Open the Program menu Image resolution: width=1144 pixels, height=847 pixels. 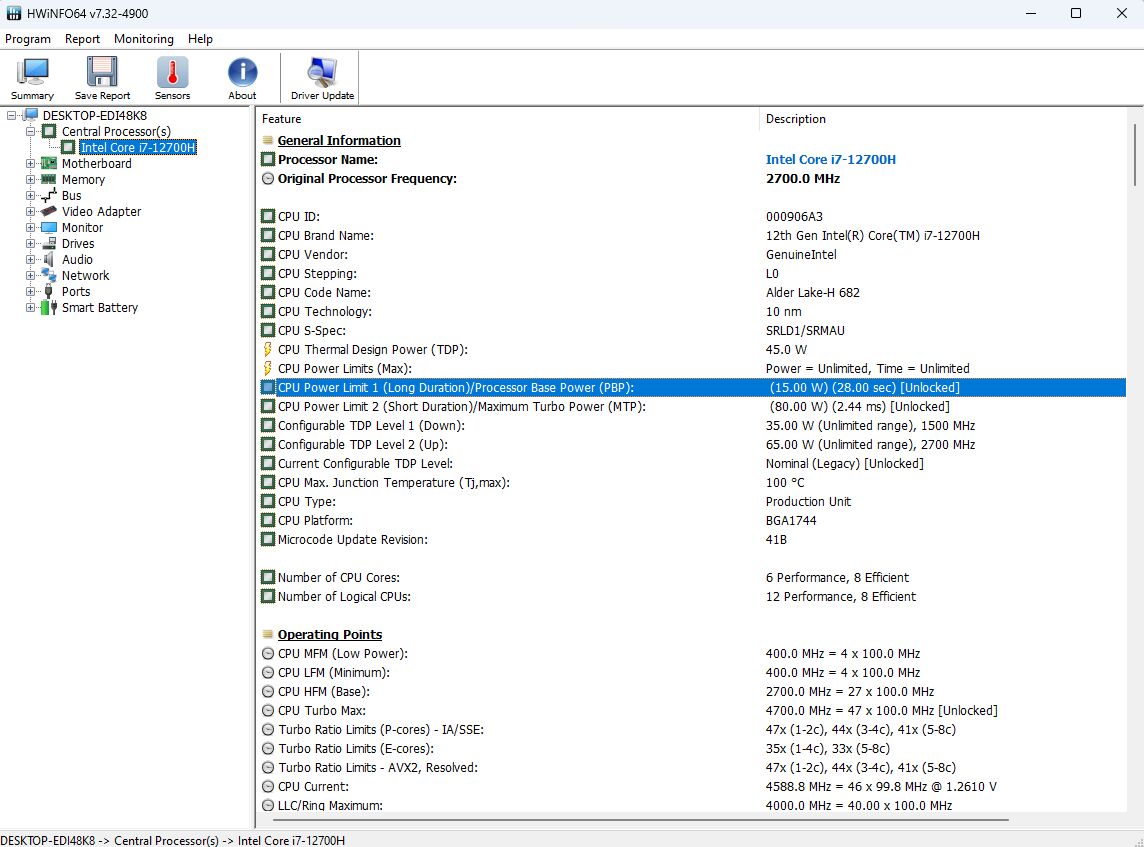point(28,39)
